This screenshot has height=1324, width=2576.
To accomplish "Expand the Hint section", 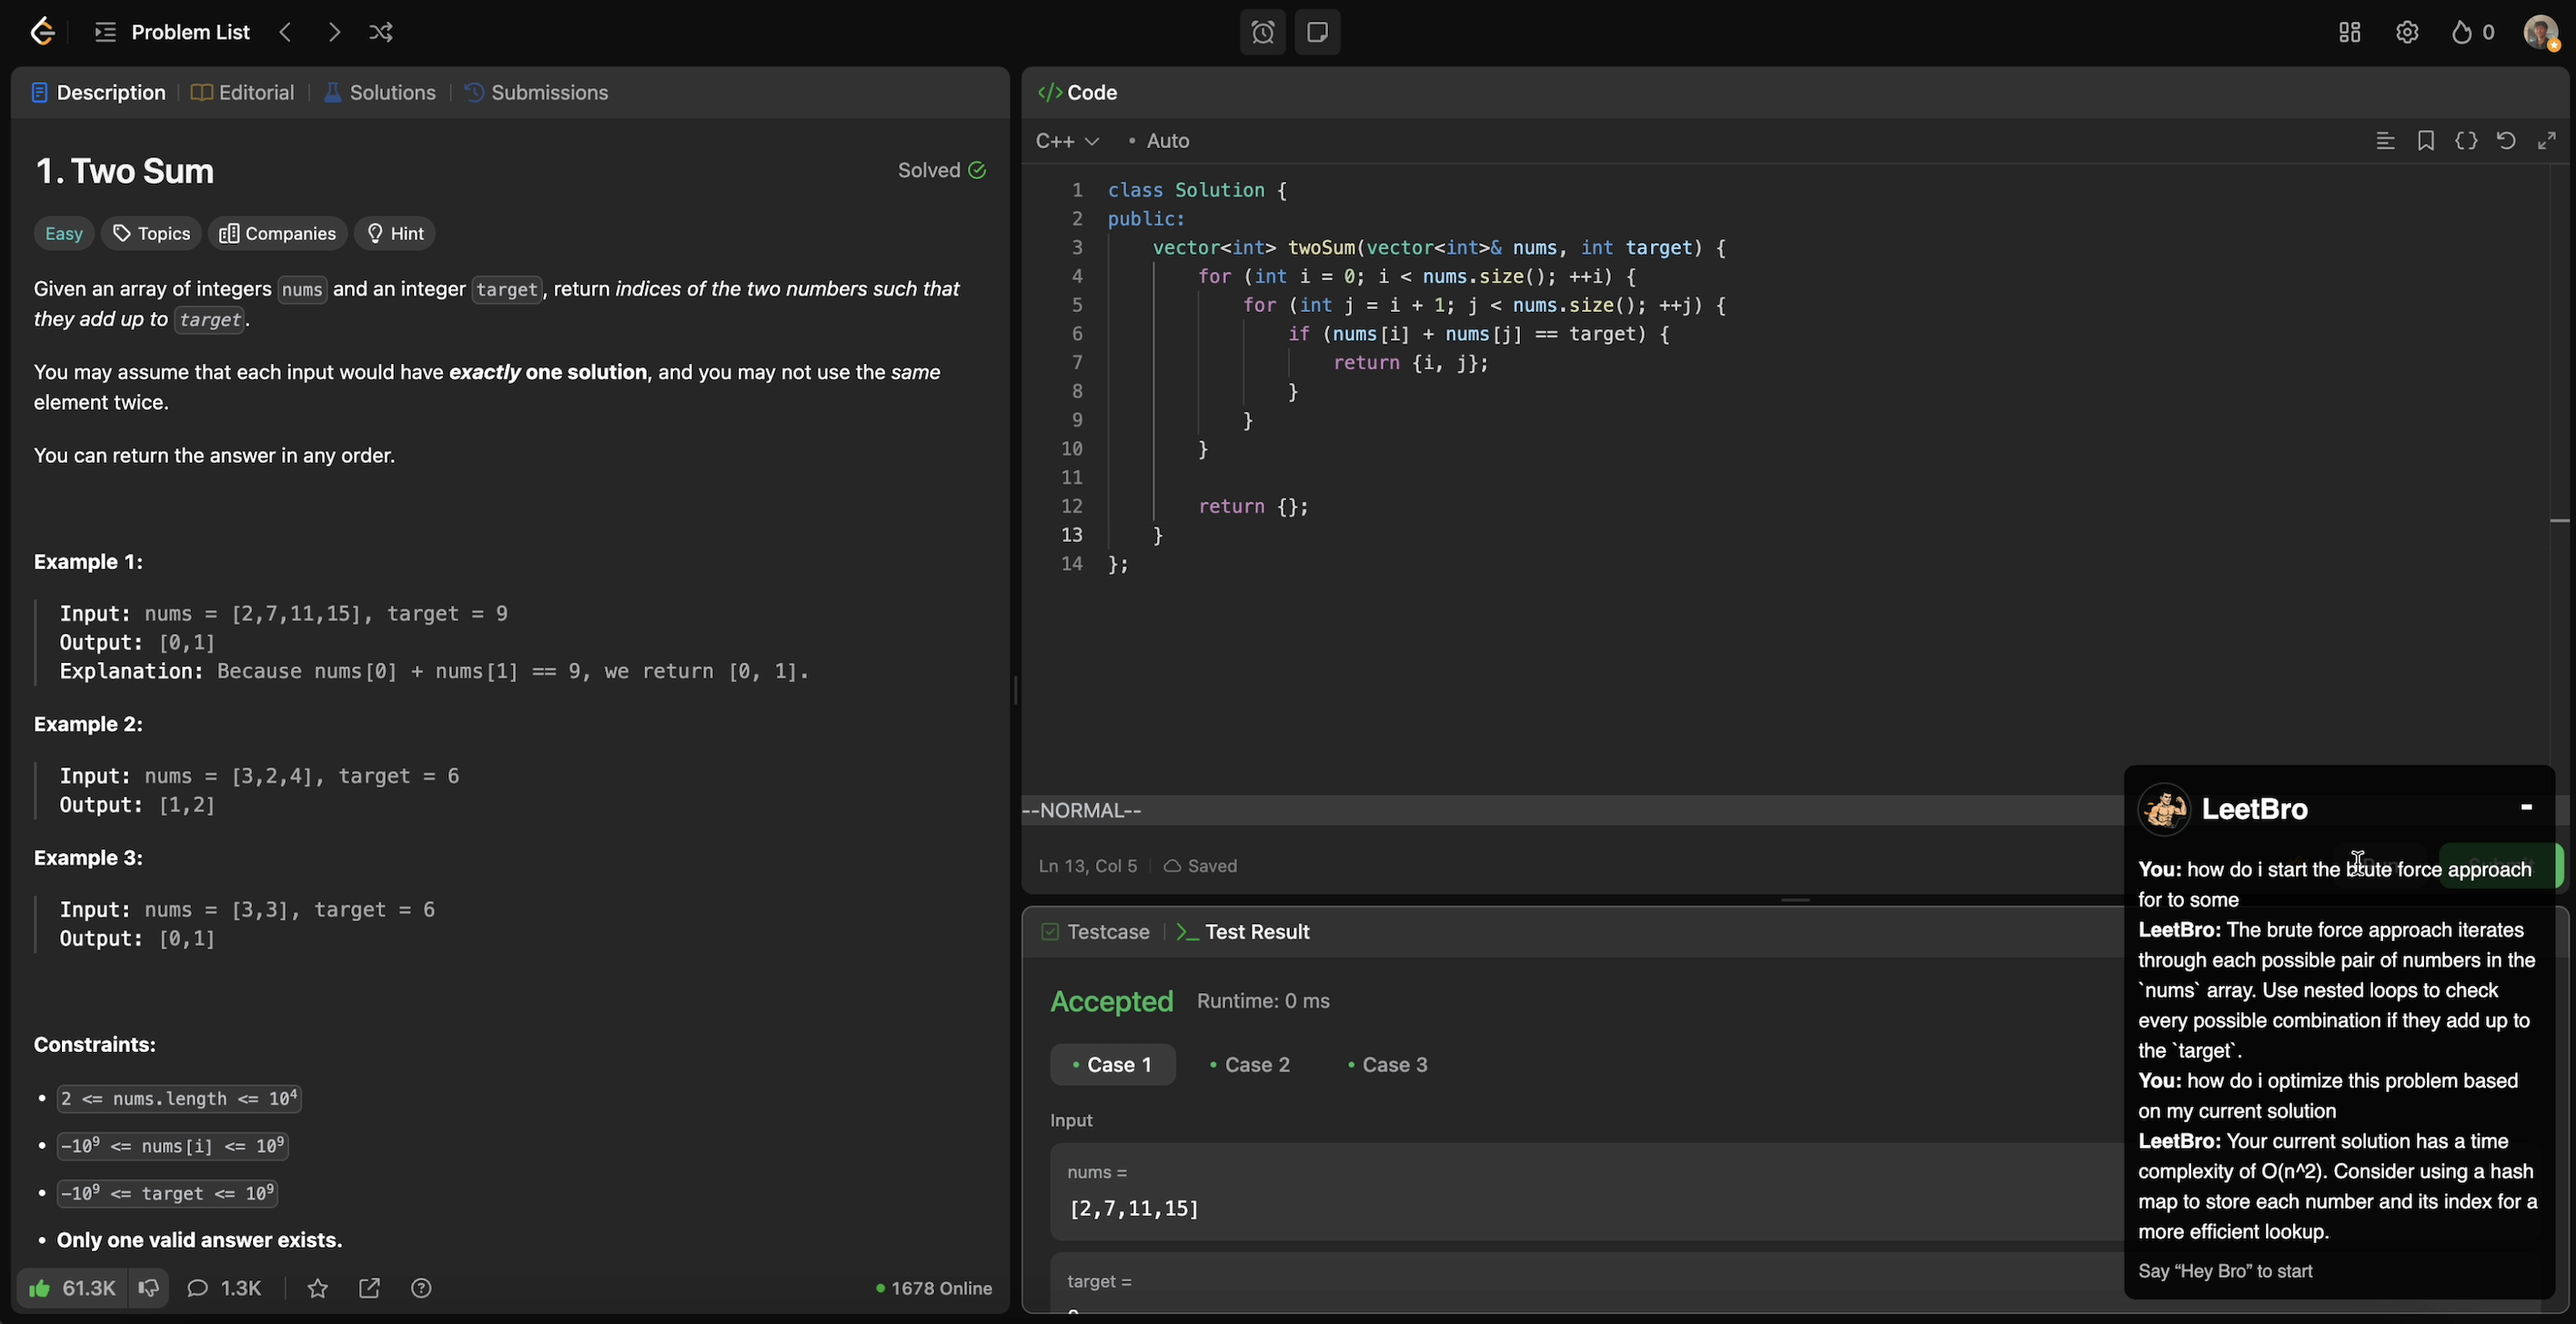I will pyautogui.click(x=395, y=233).
